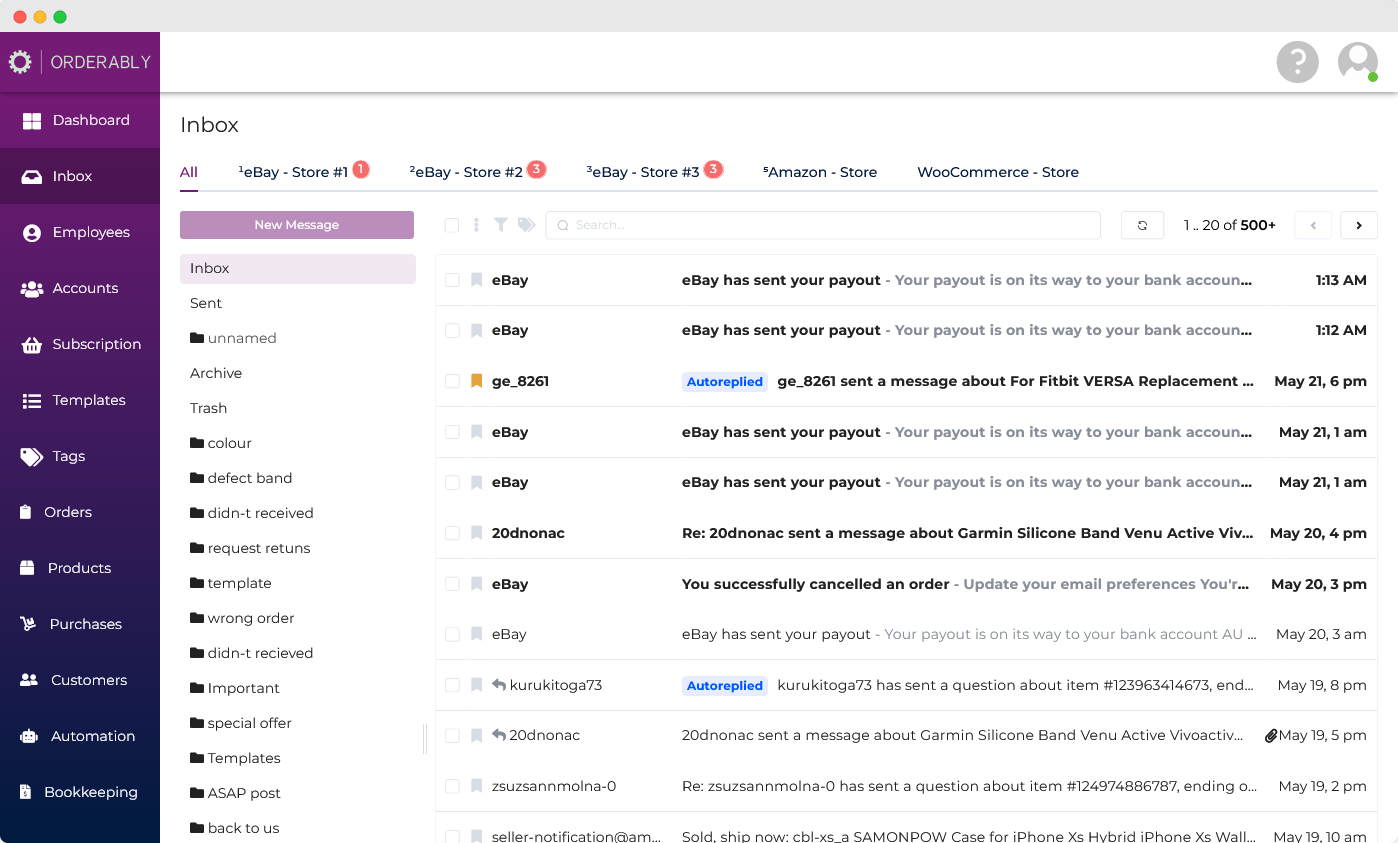Open the wrong order folder
This screenshot has height=843, width=1398.
click(x=298, y=618)
